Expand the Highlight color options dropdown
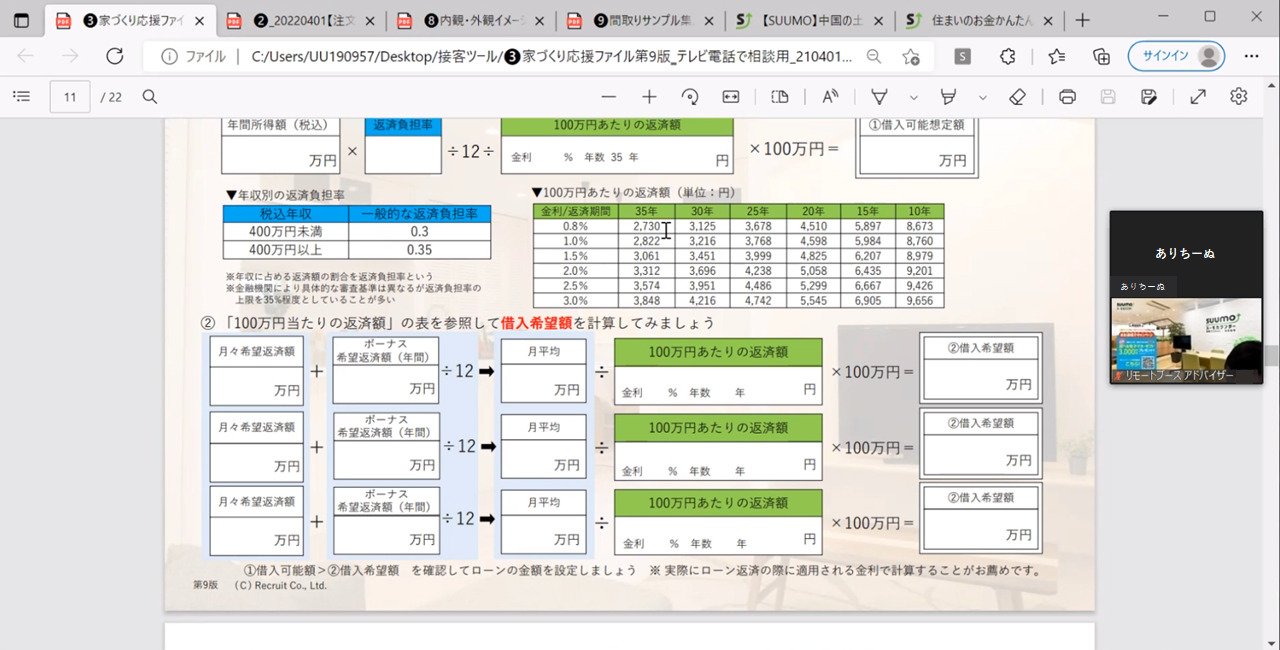The width and height of the screenshot is (1280, 650). tap(982, 97)
